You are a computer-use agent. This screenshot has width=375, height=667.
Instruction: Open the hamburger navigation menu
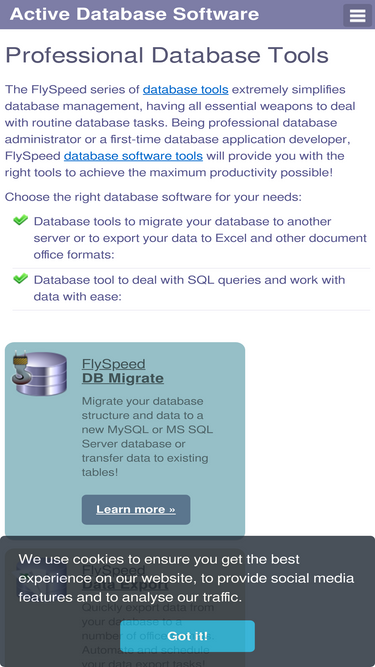(x=357, y=15)
